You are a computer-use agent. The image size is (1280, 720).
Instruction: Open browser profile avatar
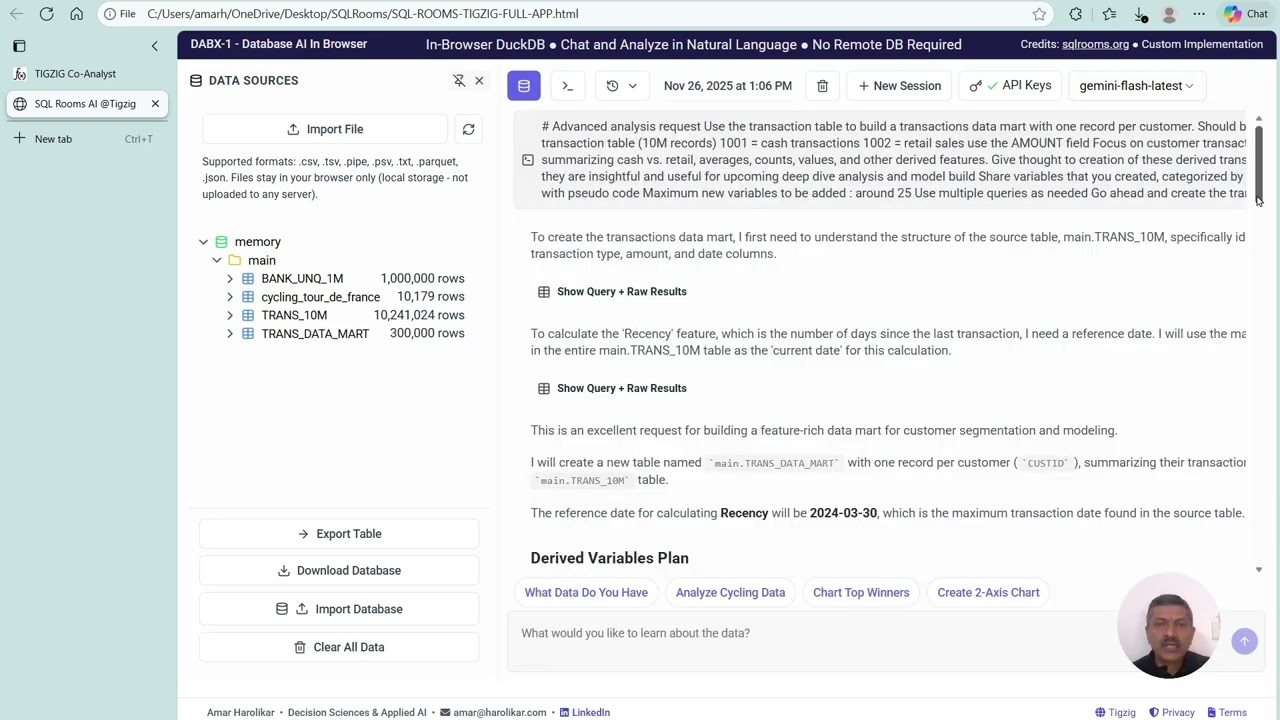(1169, 14)
